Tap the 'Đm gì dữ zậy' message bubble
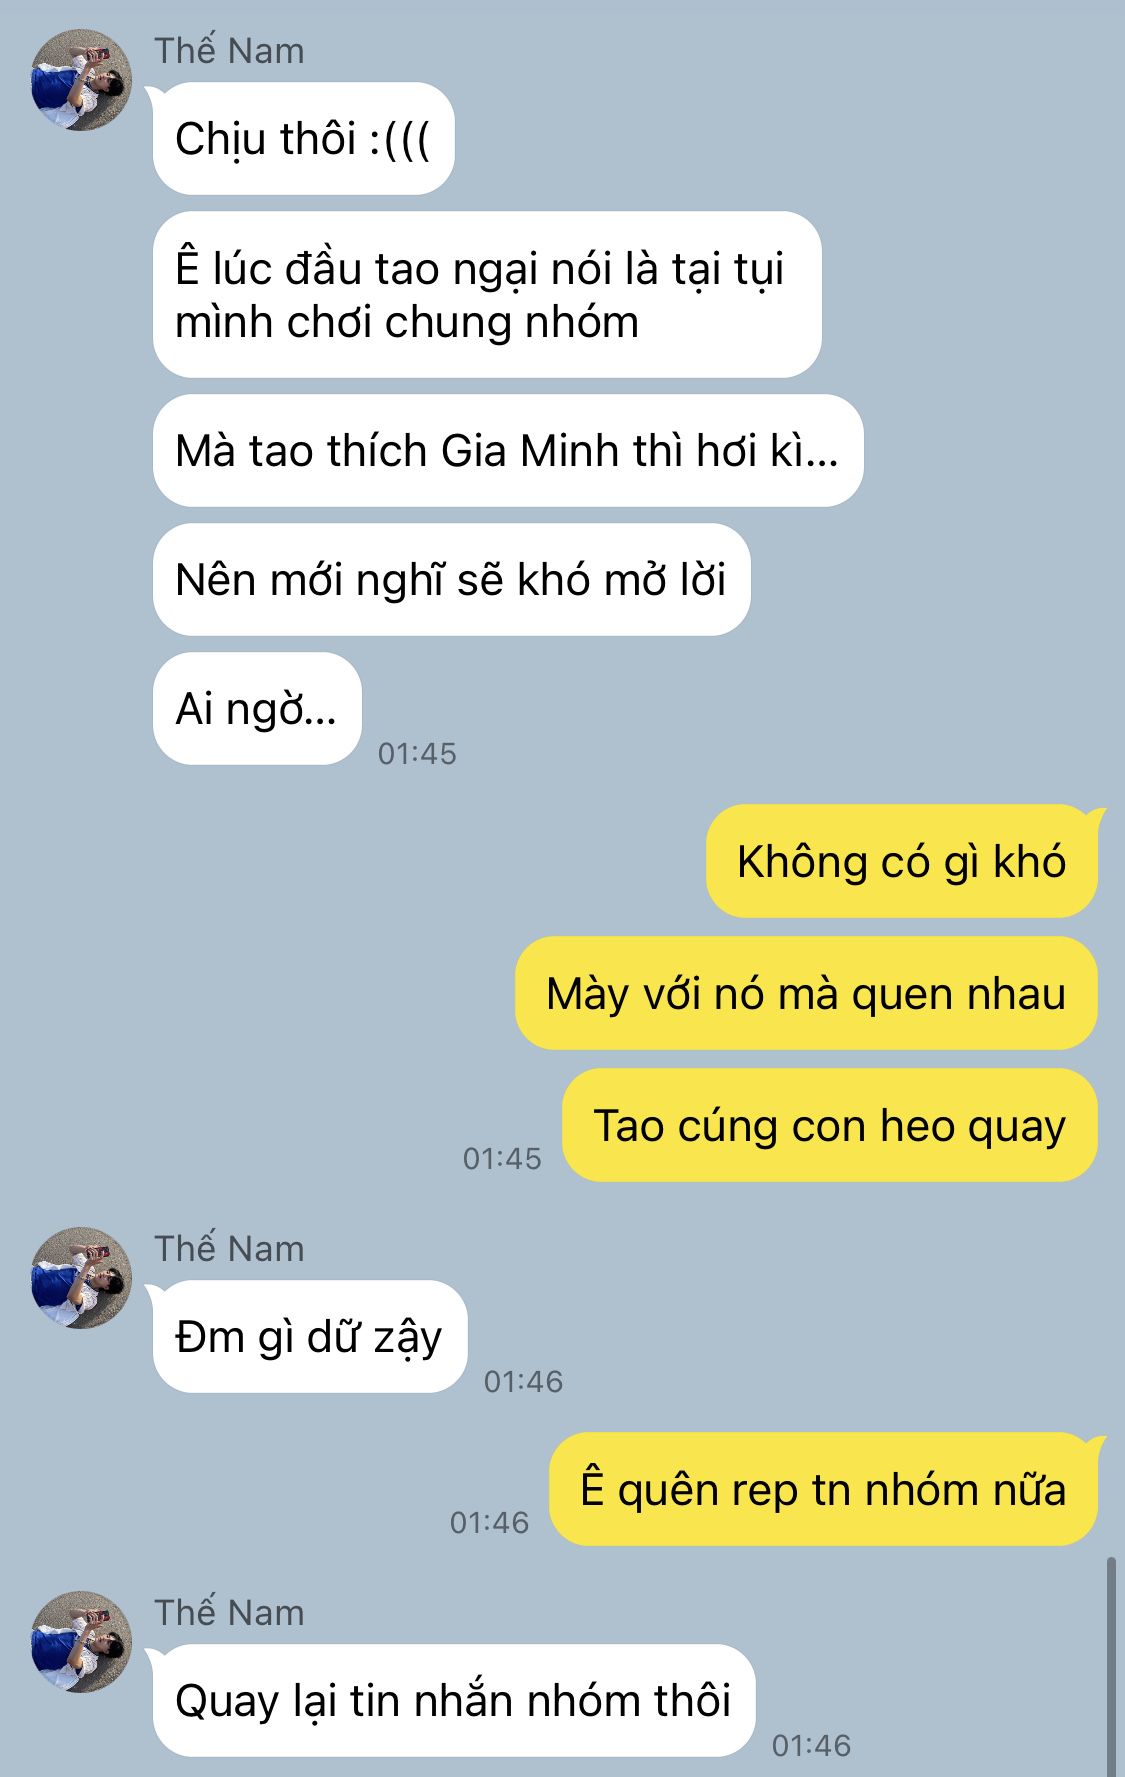The height and width of the screenshot is (1777, 1125). pyautogui.click(x=310, y=1337)
